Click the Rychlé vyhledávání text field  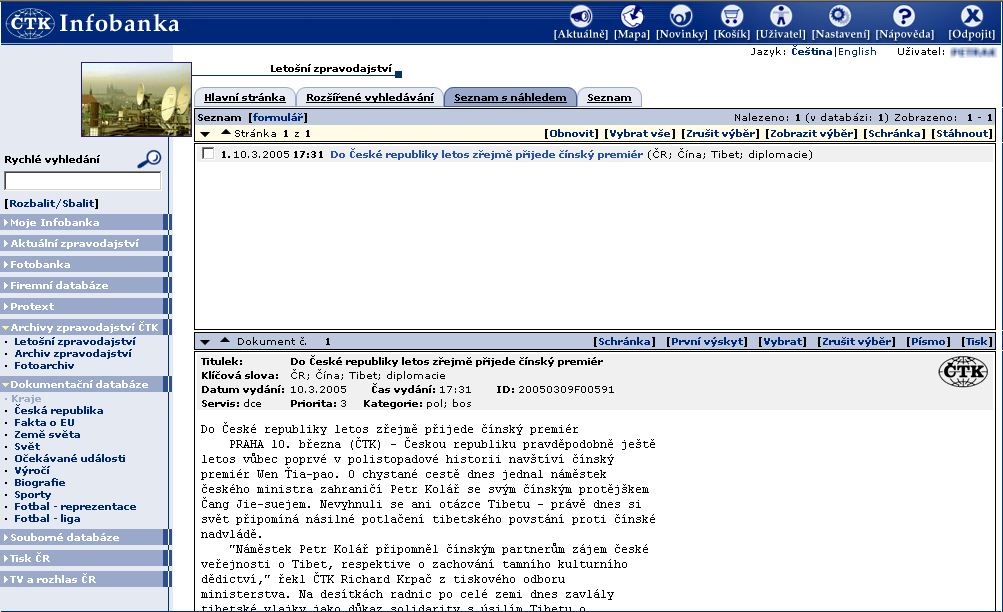pos(83,181)
